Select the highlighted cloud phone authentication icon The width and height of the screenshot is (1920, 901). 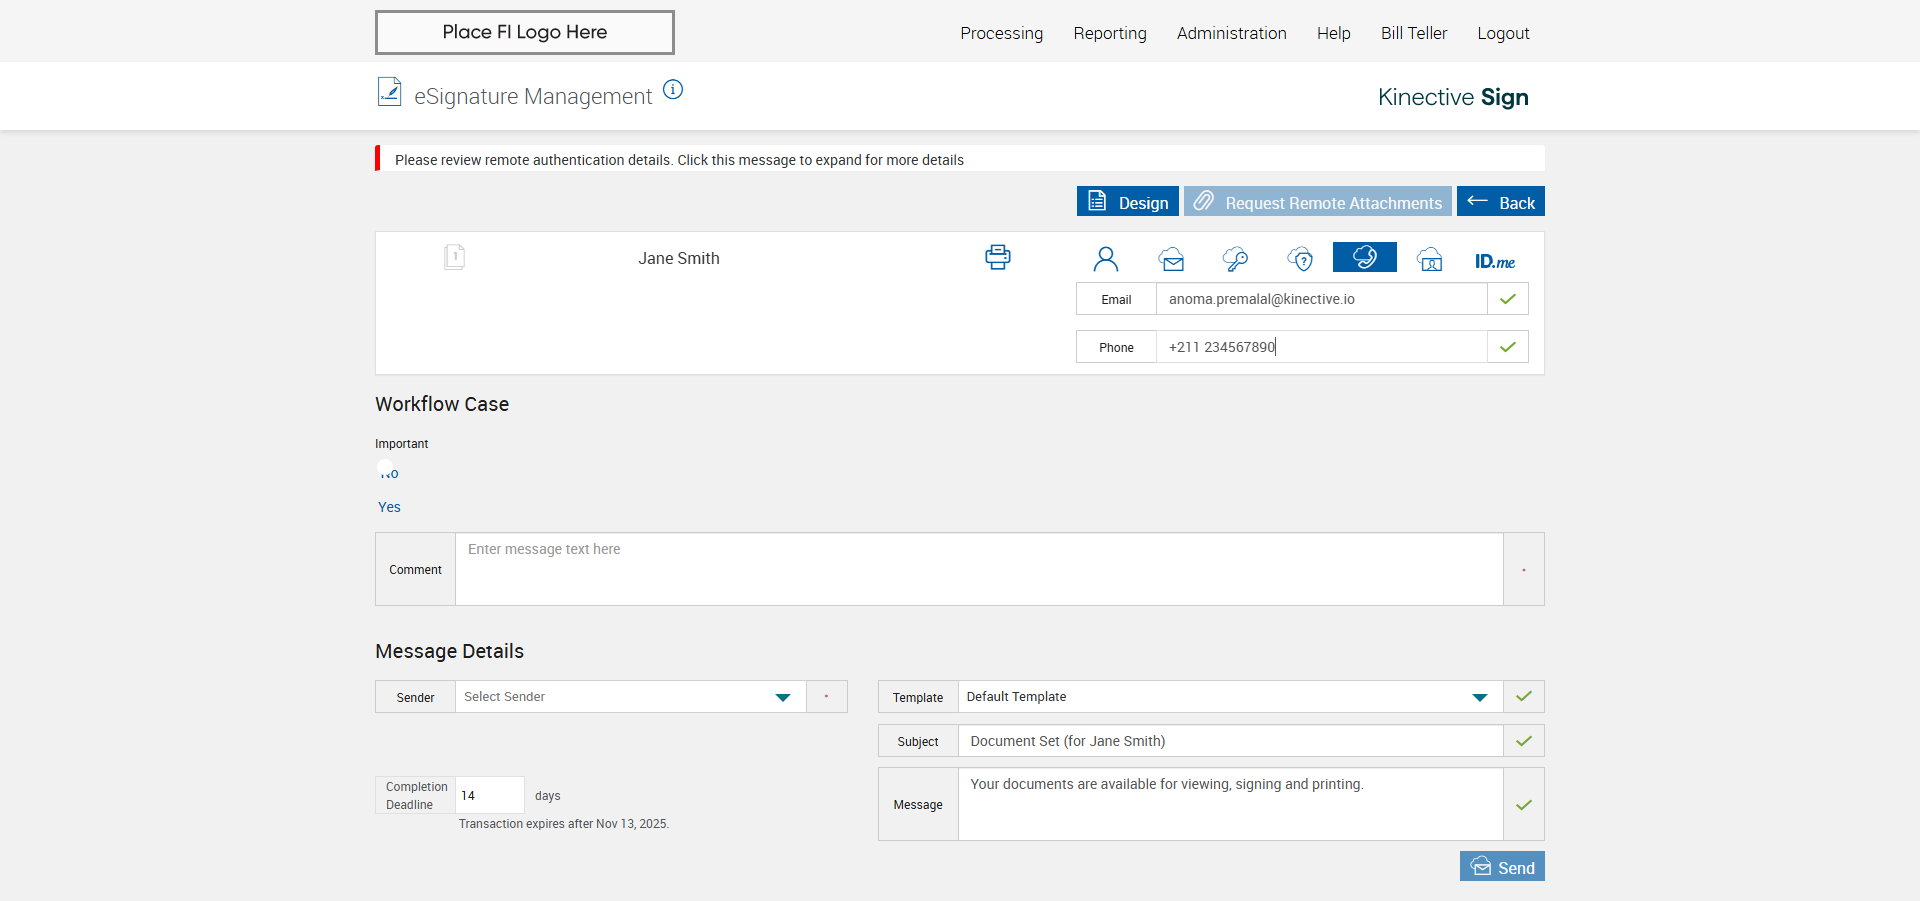(x=1364, y=258)
